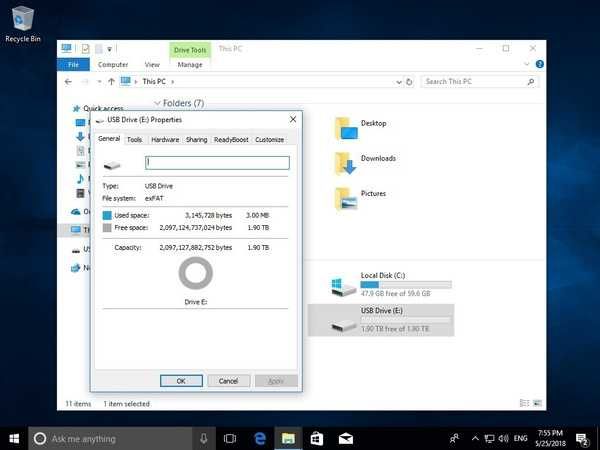Click the Properties icon in quick access toolbar
The image size is (600, 450).
tap(86, 49)
